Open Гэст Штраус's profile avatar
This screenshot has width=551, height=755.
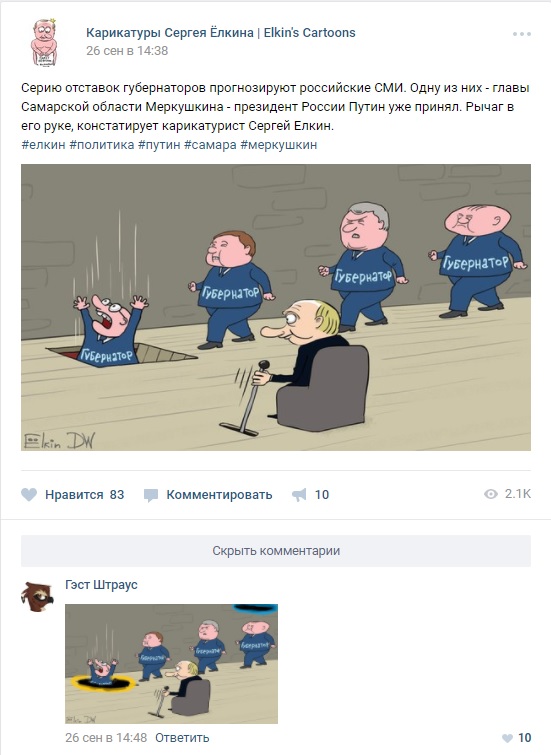tap(37, 596)
